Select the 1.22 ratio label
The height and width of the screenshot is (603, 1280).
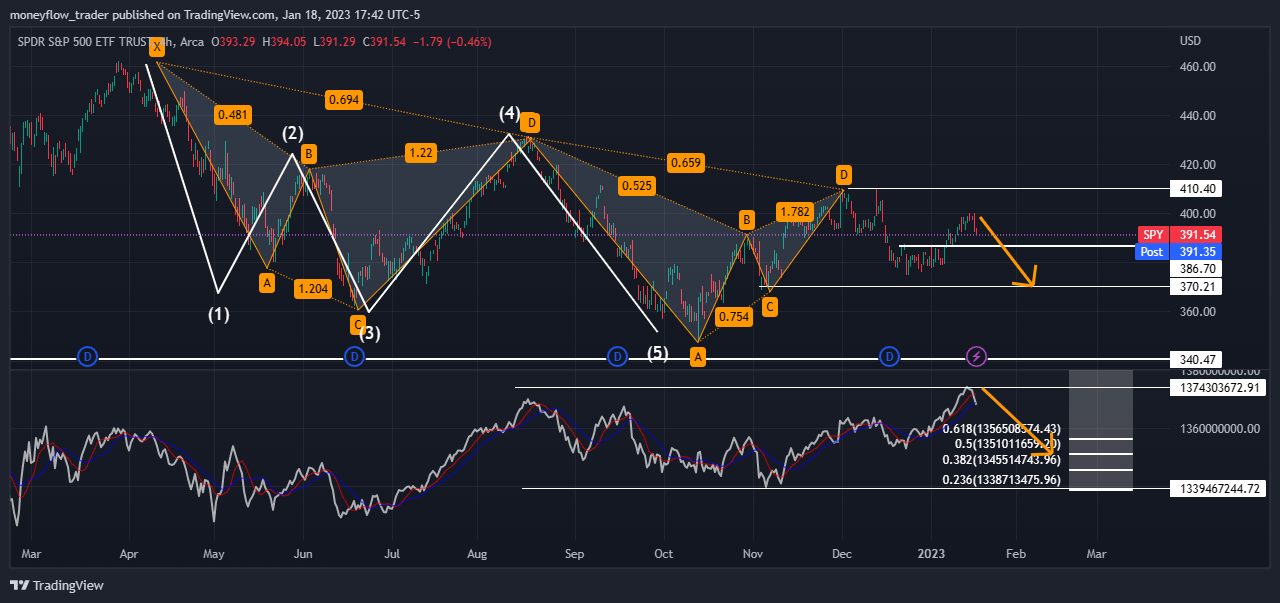pos(420,153)
